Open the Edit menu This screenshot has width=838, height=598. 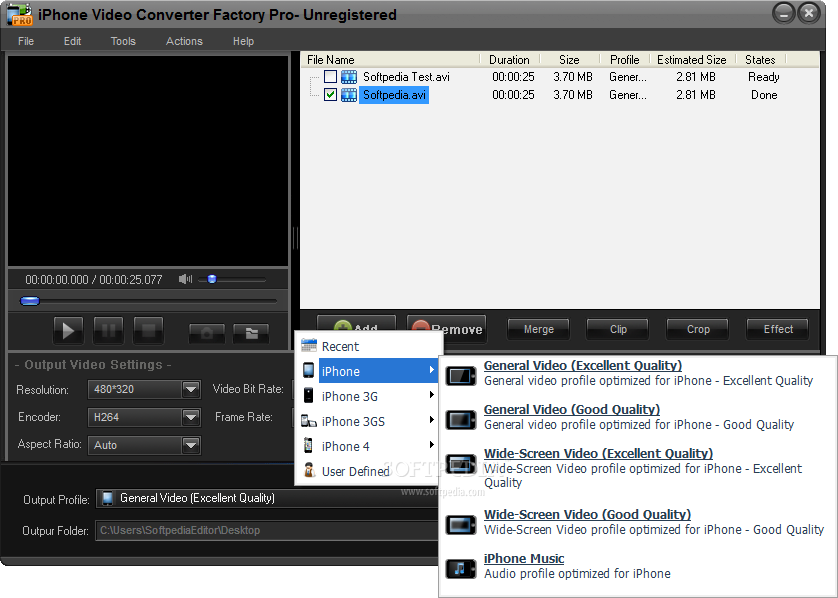pos(72,41)
